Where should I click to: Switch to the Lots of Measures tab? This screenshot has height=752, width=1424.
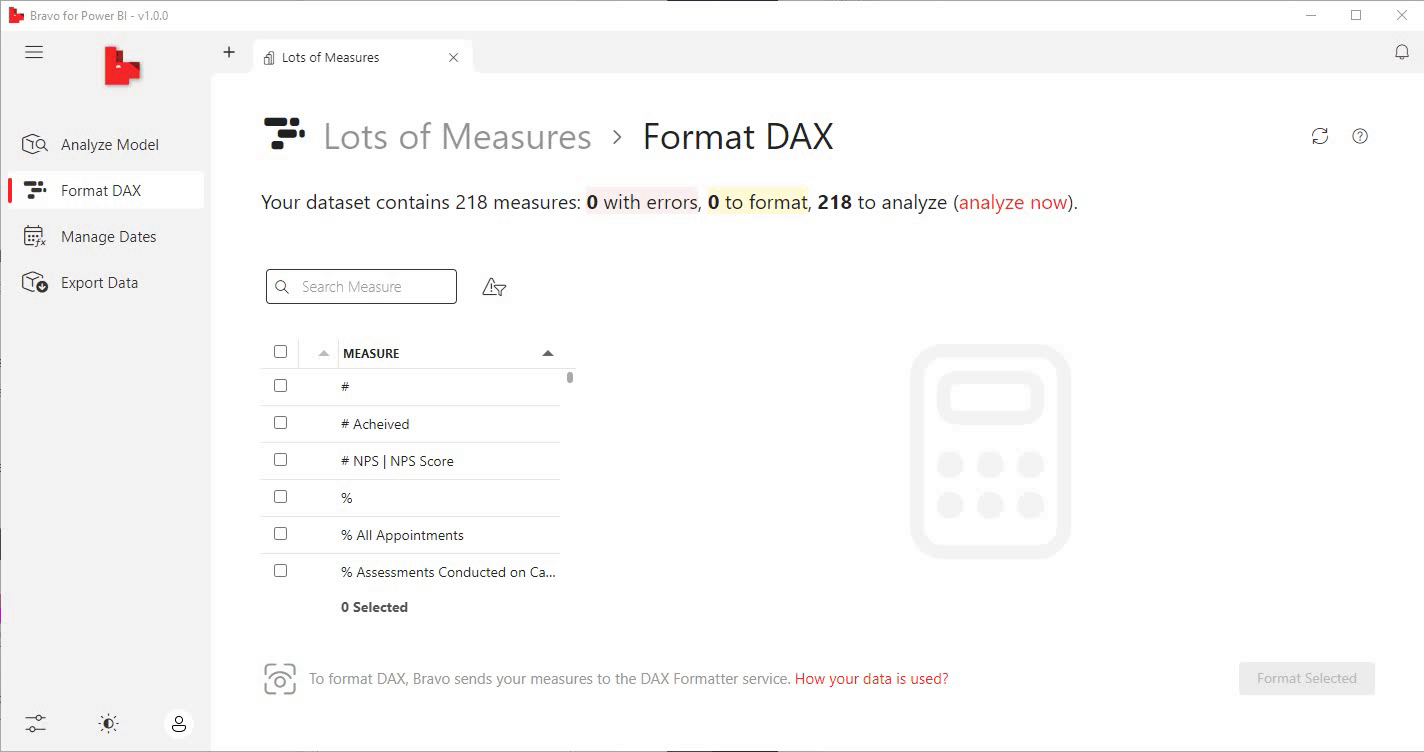coord(330,57)
